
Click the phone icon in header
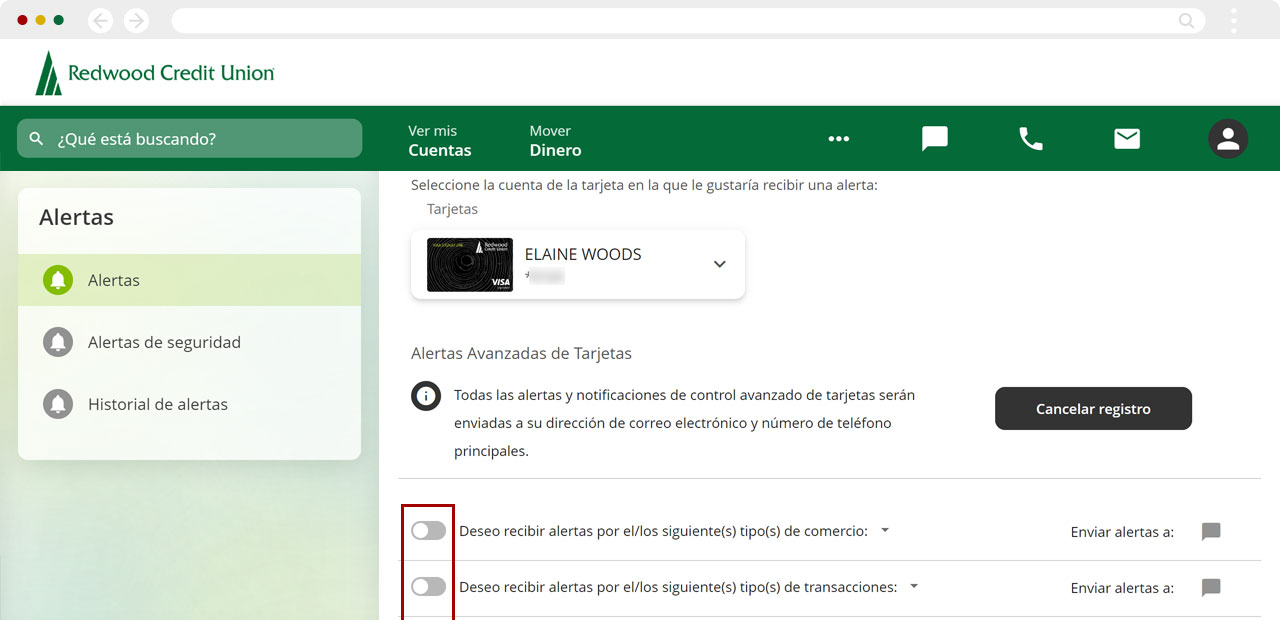pos(1030,139)
